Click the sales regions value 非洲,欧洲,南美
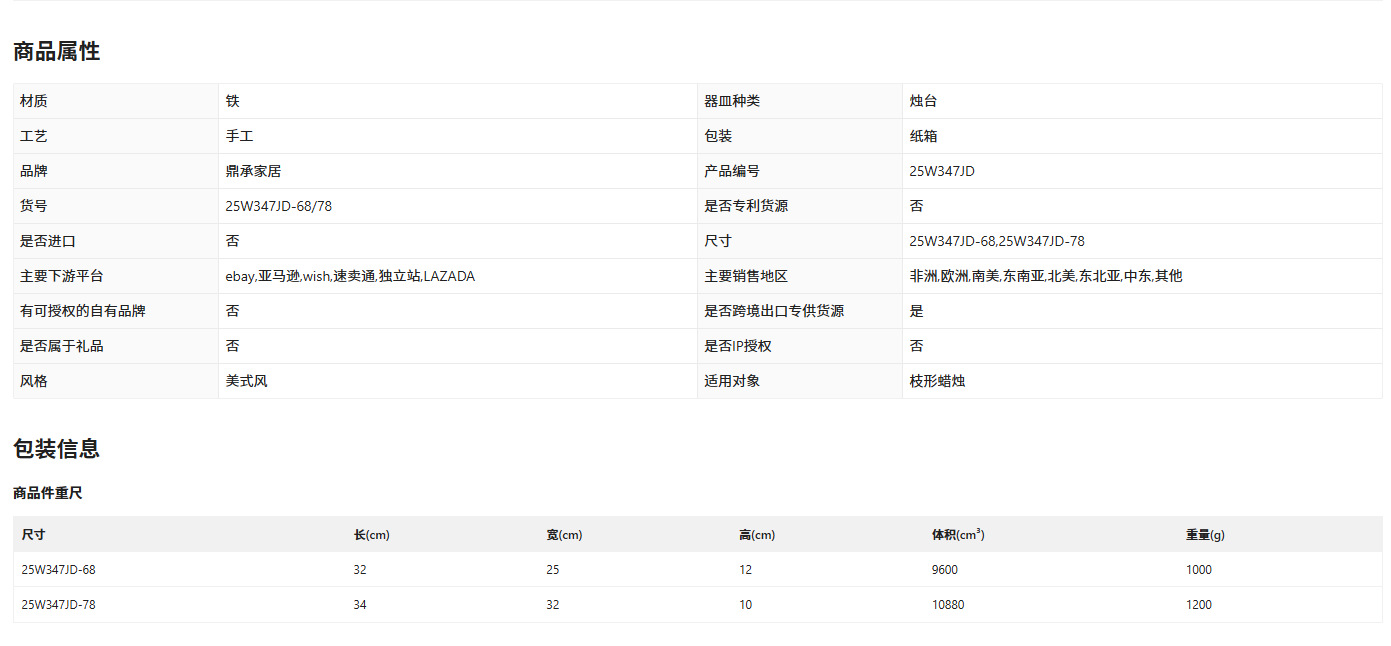This screenshot has width=1391, height=646. [x=1045, y=276]
